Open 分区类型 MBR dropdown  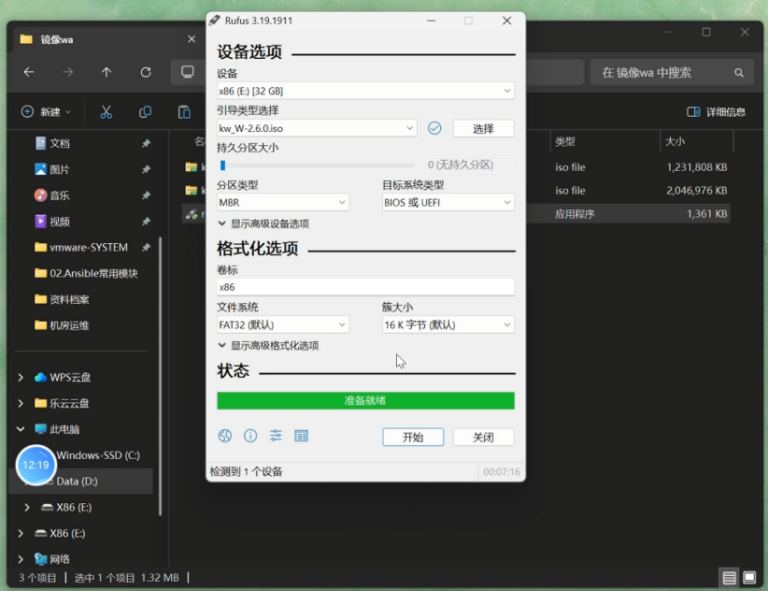tap(283, 202)
